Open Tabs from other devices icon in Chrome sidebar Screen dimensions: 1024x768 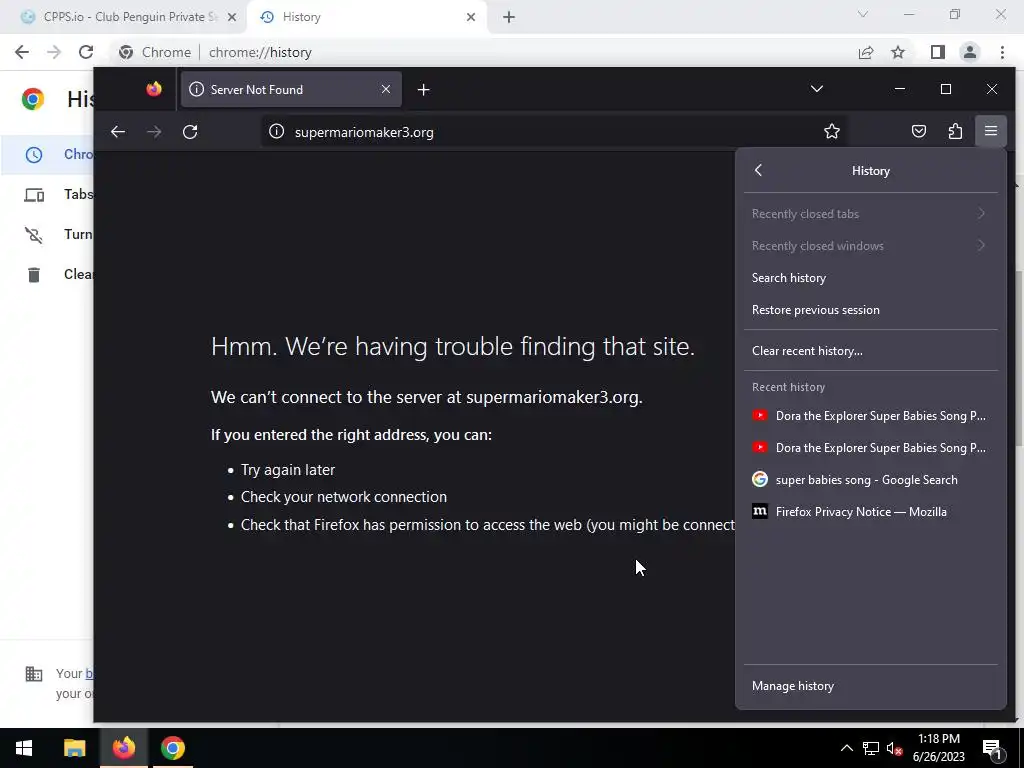[34, 195]
